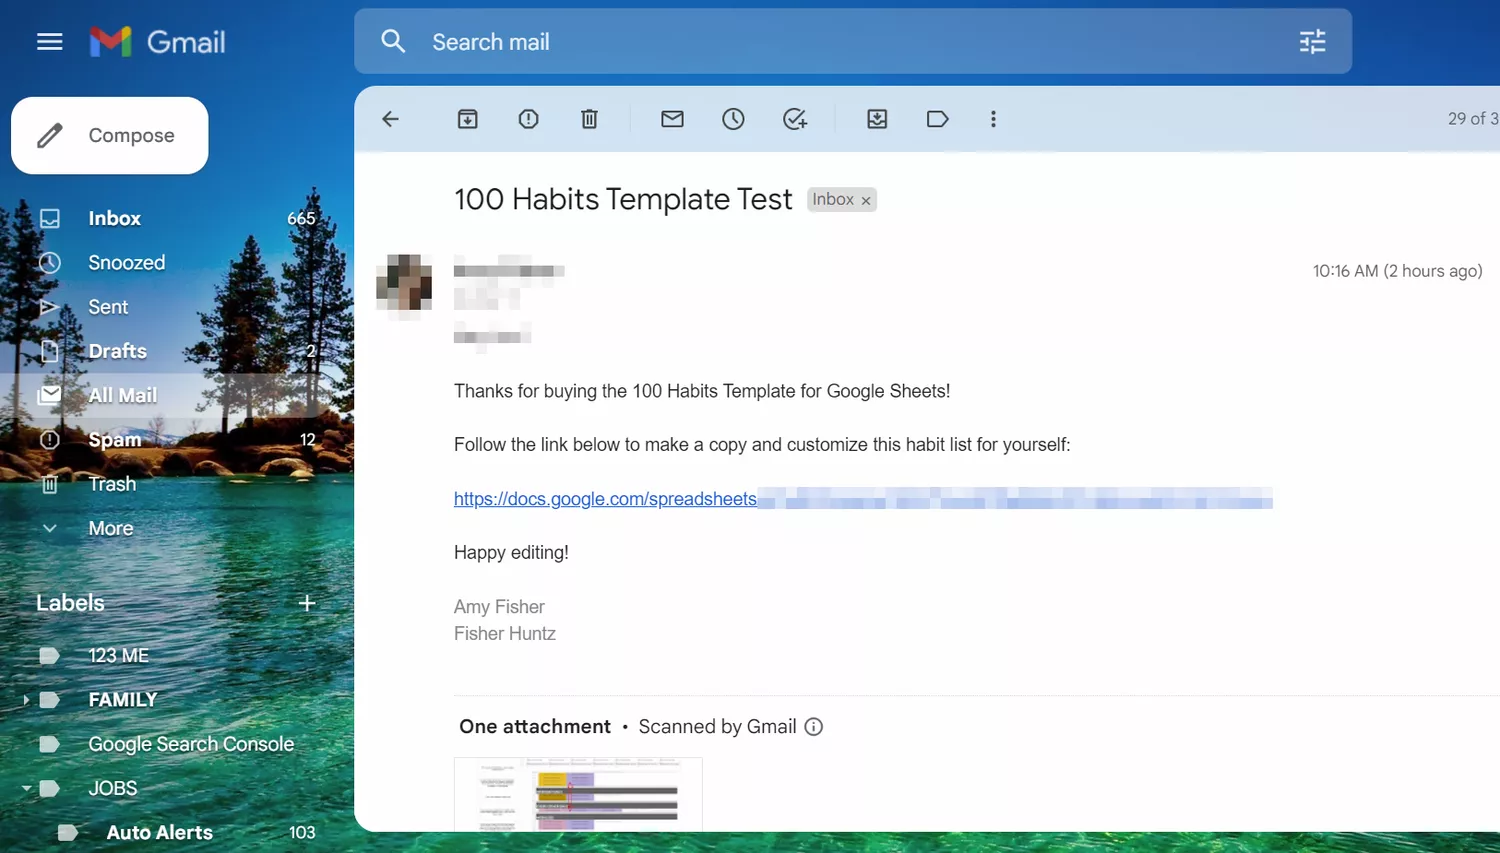
Task: Click the sender's profile picture
Action: pos(404,283)
